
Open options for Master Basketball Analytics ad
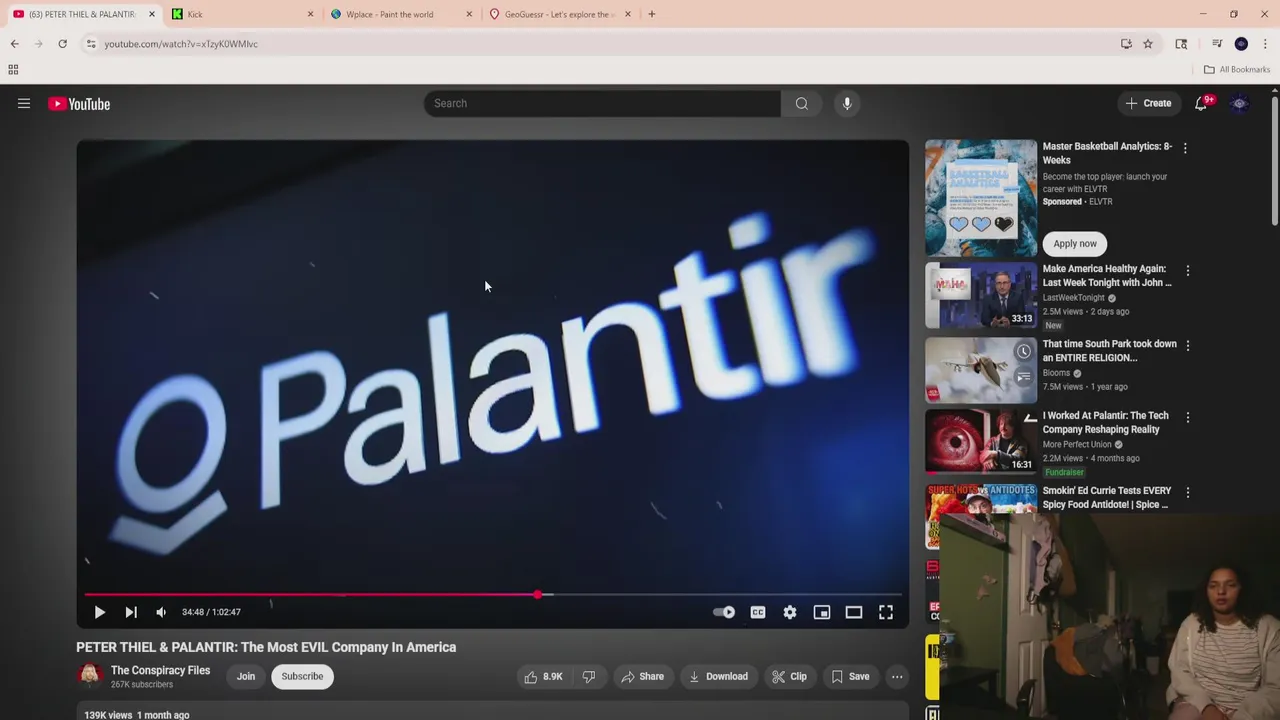pyautogui.click(x=1185, y=148)
